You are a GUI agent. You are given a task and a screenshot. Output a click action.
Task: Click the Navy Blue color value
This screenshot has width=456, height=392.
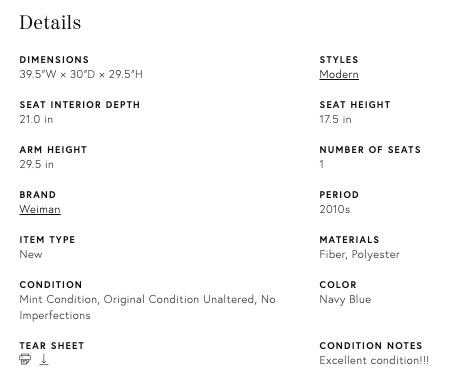(345, 300)
